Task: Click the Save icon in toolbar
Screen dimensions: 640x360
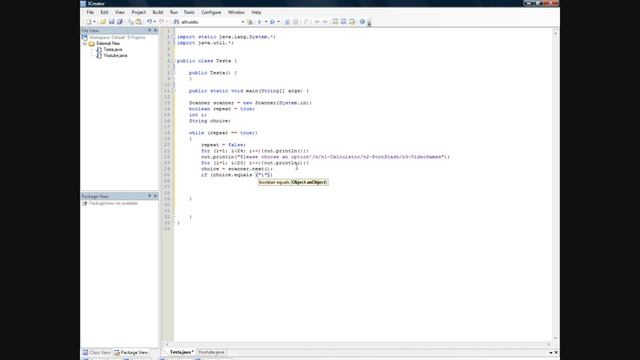Action: 111,22
